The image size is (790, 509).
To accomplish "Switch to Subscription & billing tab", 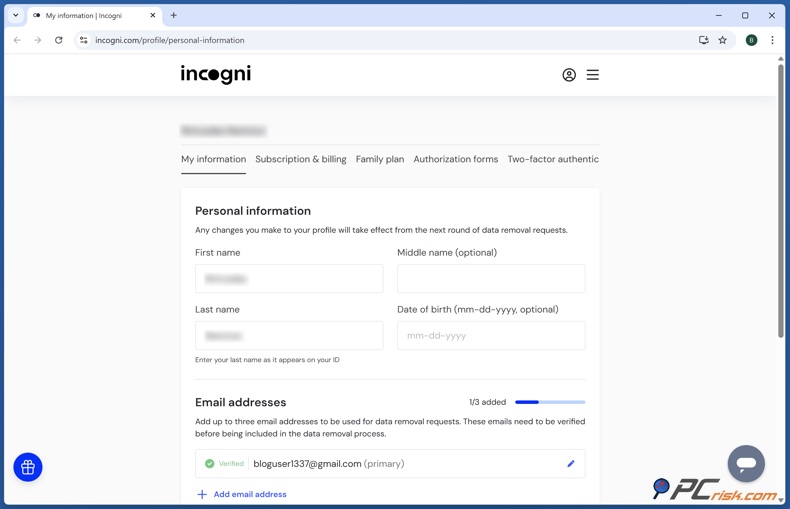I will coord(300,159).
